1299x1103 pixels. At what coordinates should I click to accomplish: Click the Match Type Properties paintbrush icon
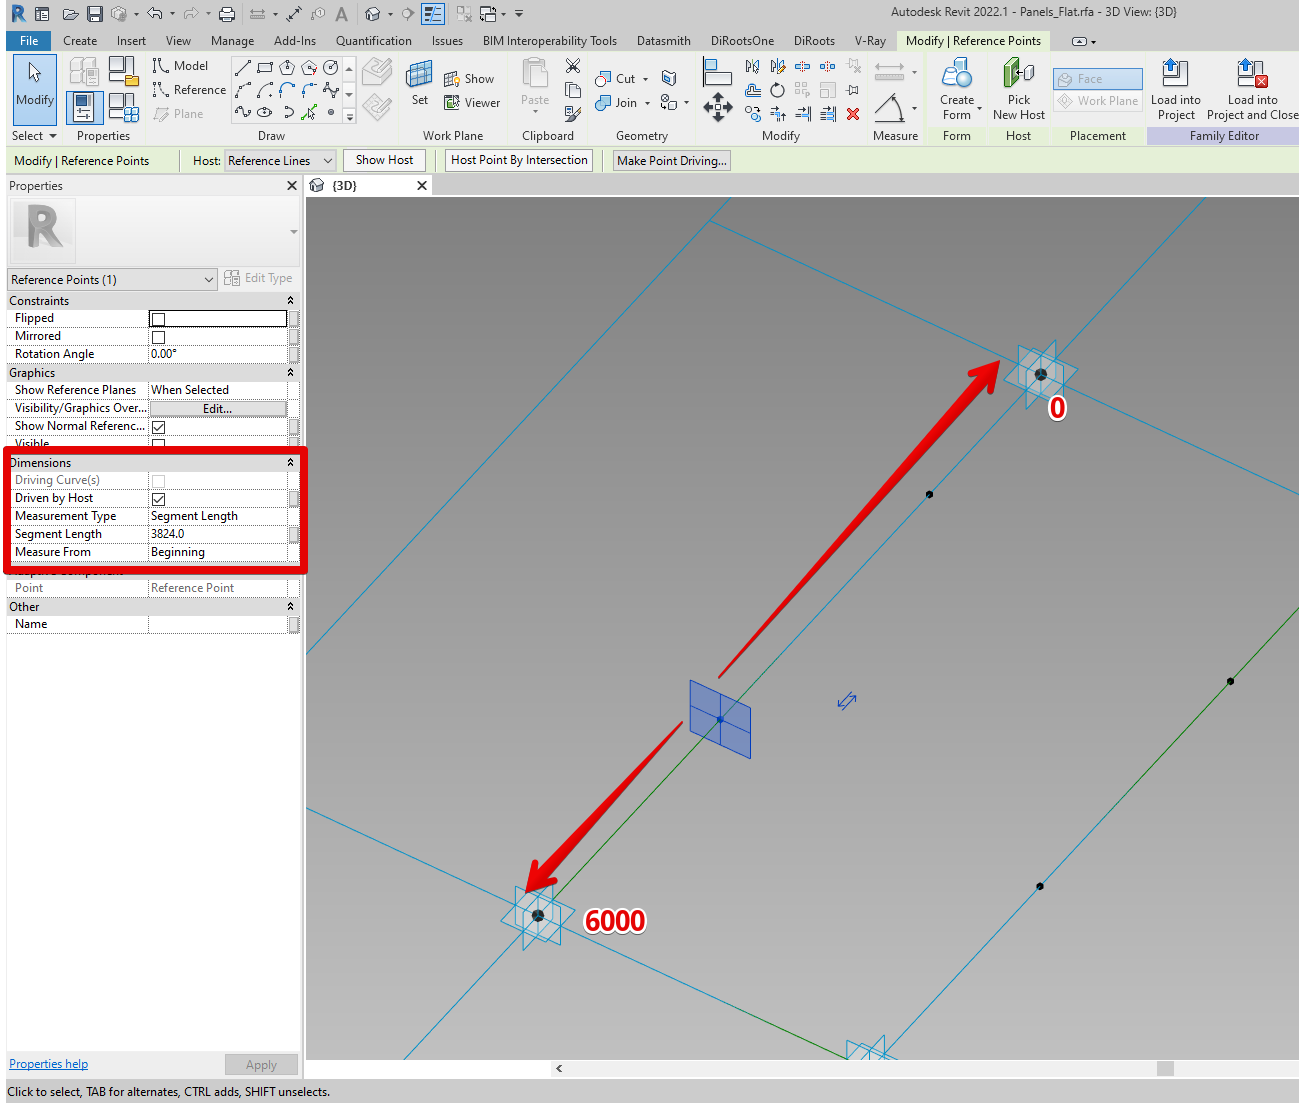[573, 113]
